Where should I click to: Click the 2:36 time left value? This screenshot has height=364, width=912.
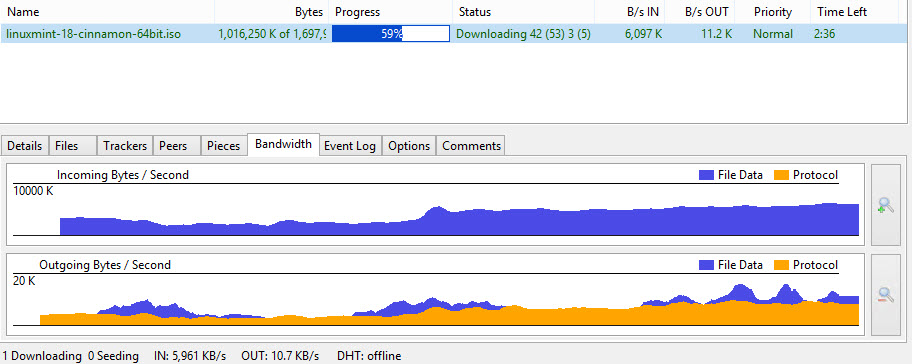click(825, 34)
